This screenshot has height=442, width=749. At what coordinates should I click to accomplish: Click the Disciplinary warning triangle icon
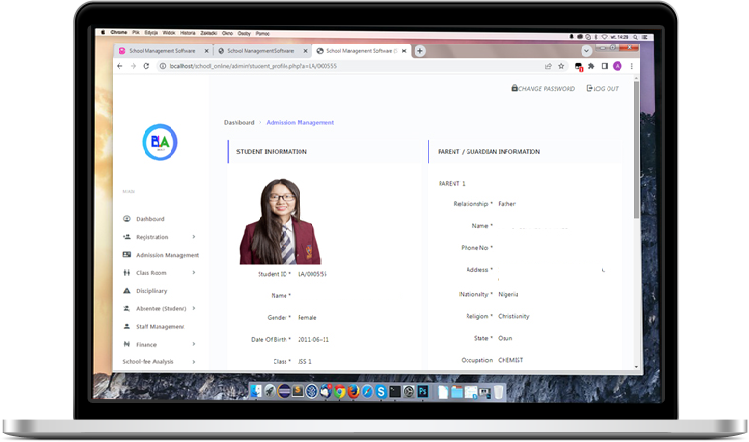pos(127,291)
